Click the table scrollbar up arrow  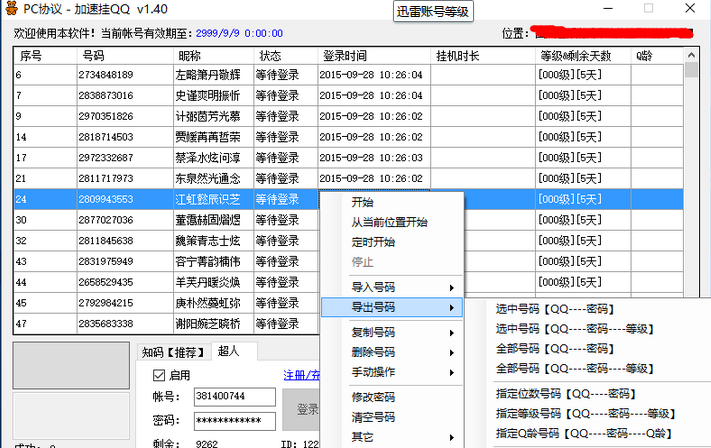pos(691,55)
